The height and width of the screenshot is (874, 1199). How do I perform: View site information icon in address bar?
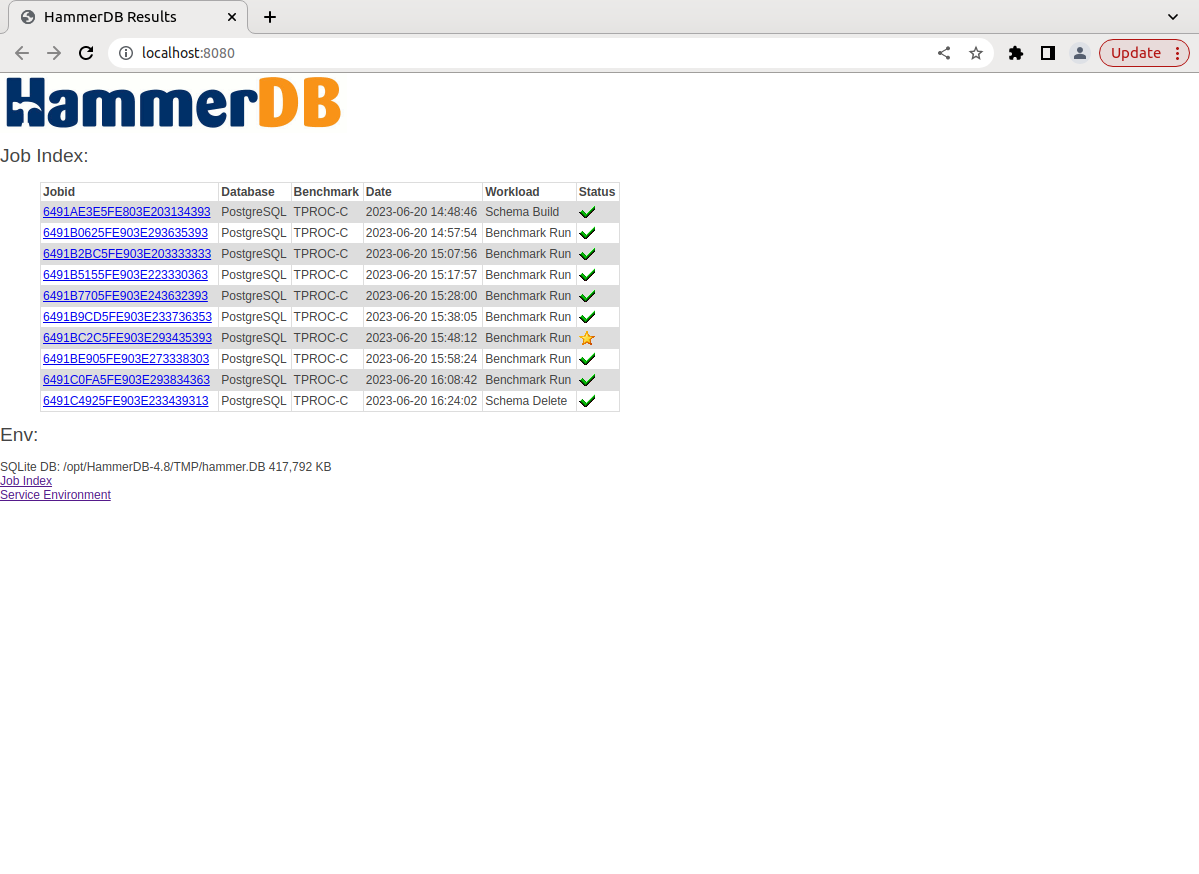click(x=126, y=53)
